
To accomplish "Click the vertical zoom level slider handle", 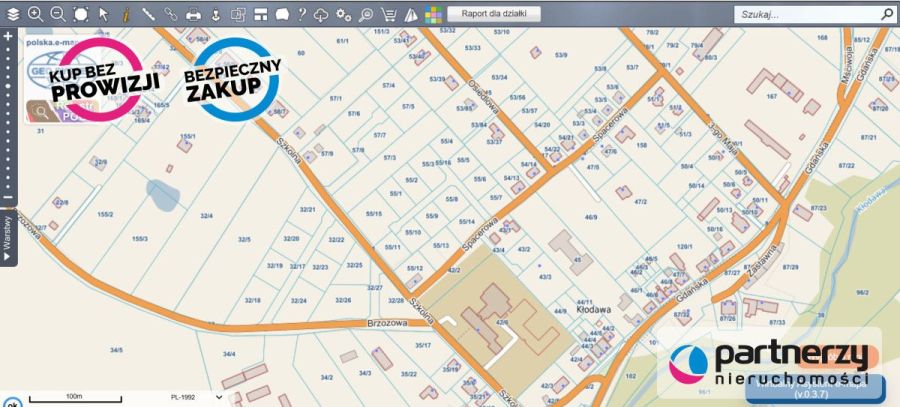I will (8, 86).
